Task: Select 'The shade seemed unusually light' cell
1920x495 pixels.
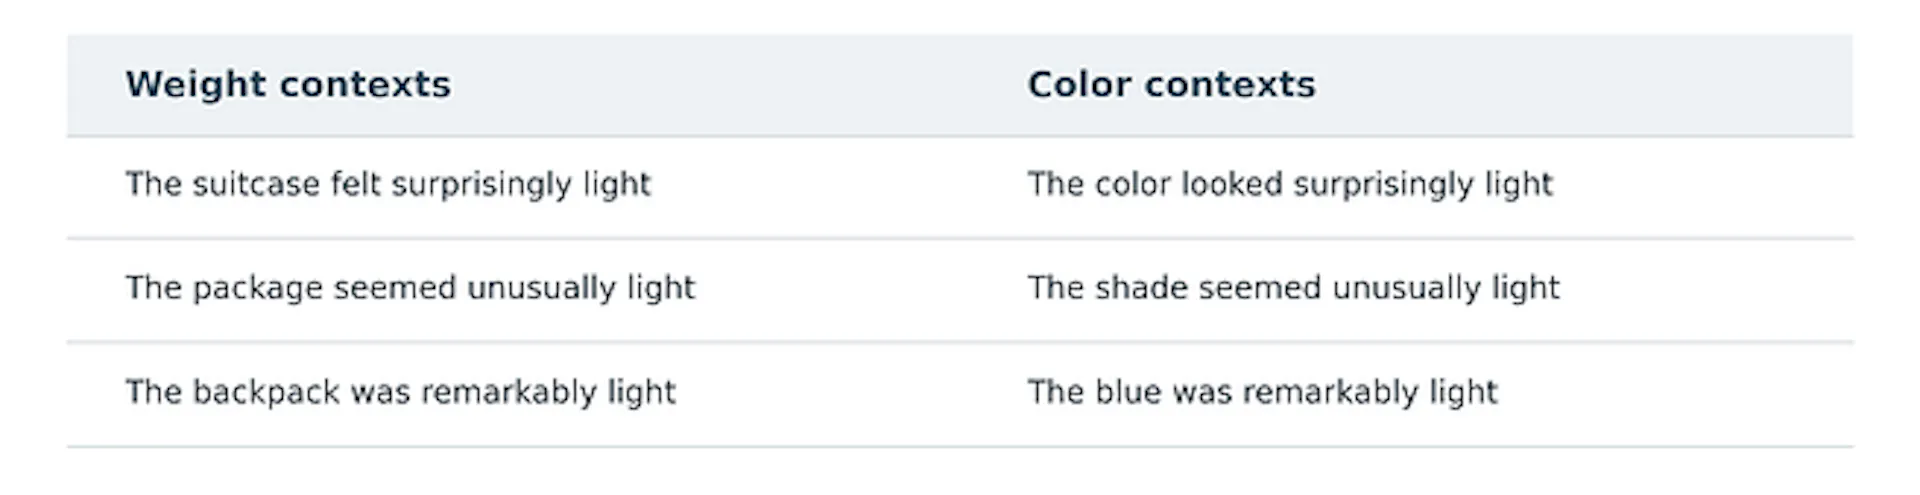Action: (1294, 288)
